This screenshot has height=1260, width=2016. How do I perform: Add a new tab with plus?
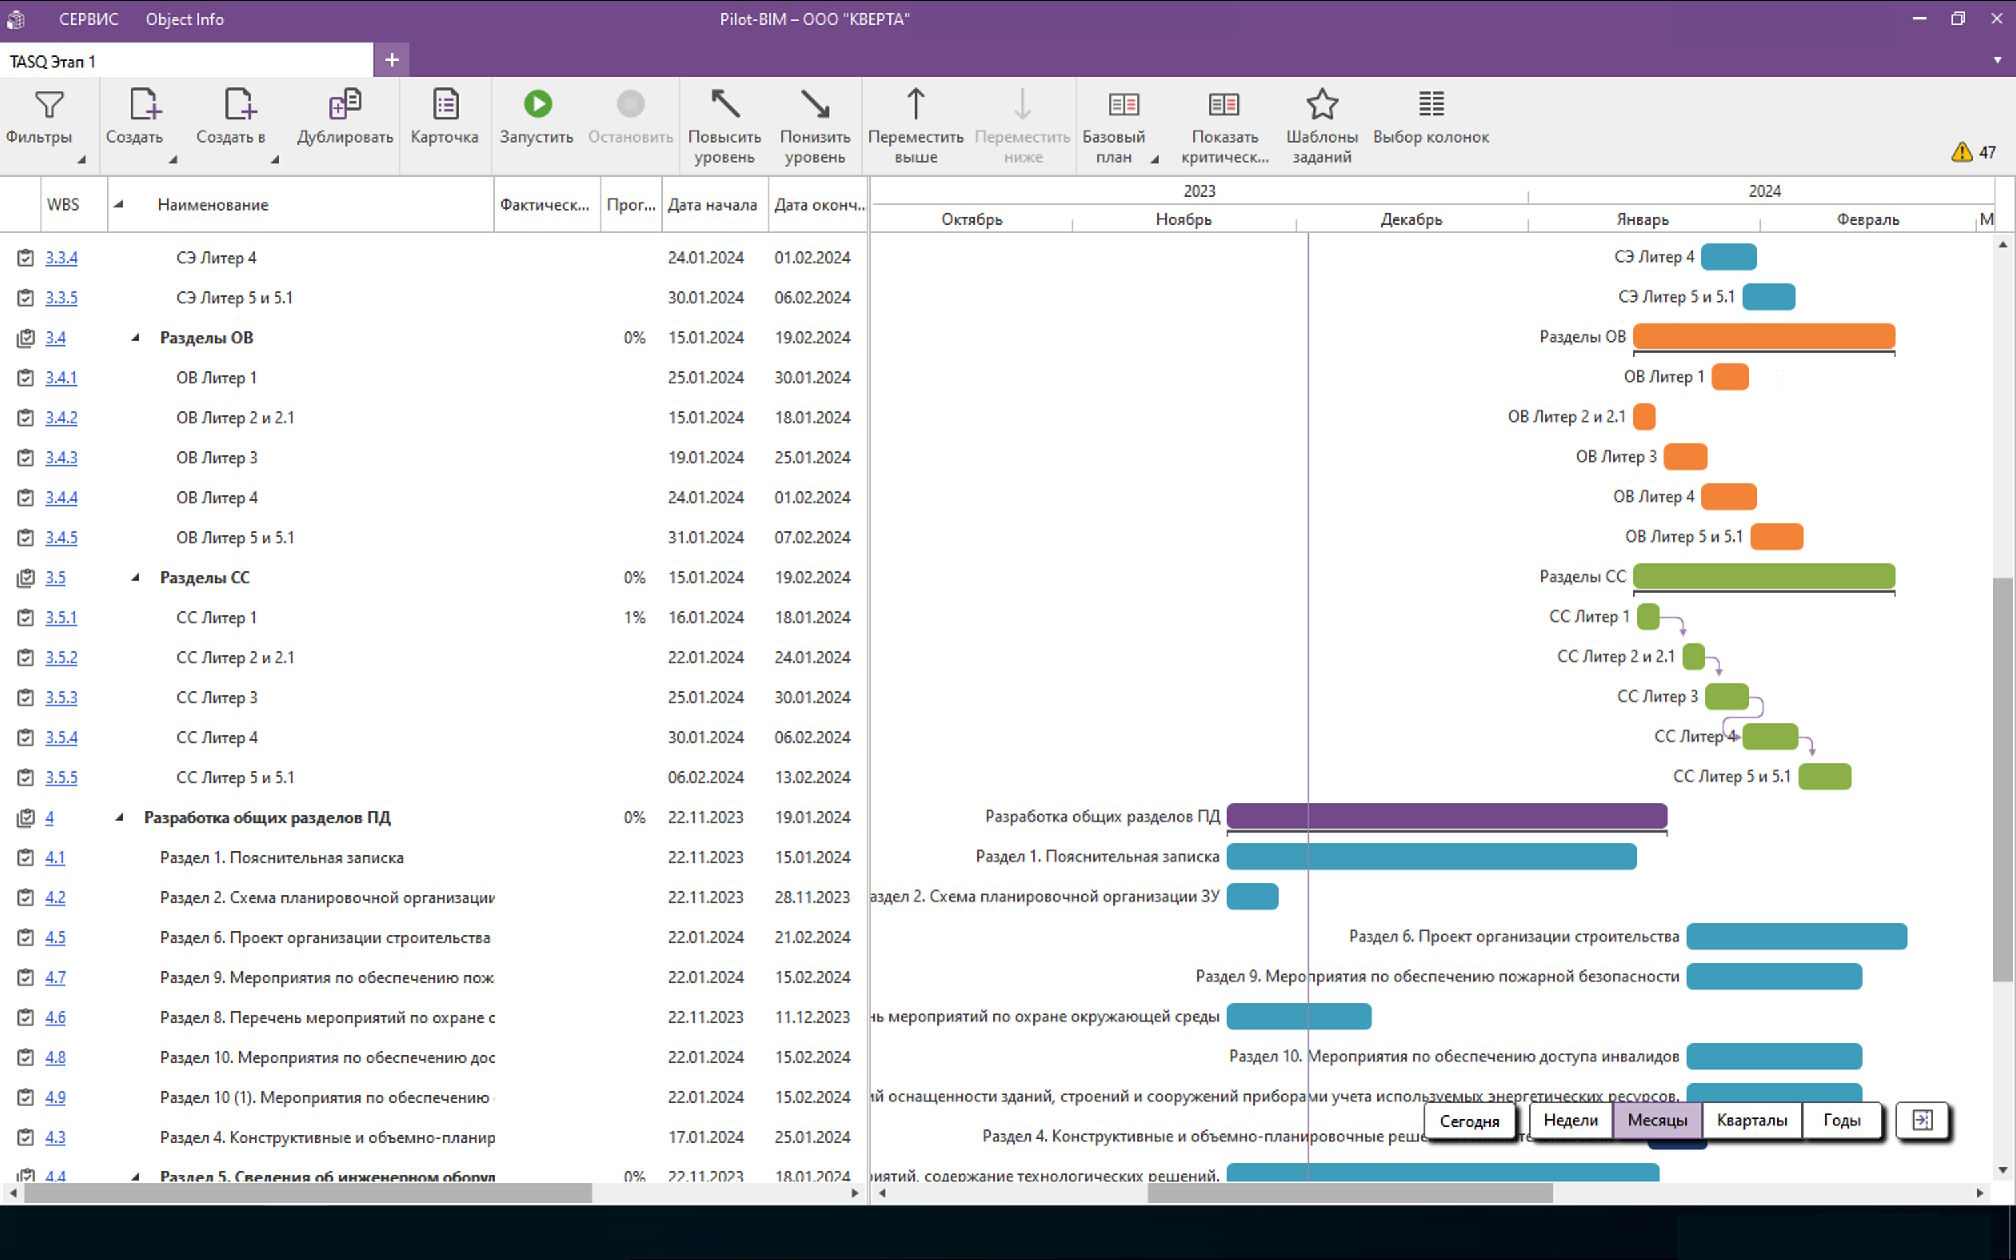(x=391, y=60)
